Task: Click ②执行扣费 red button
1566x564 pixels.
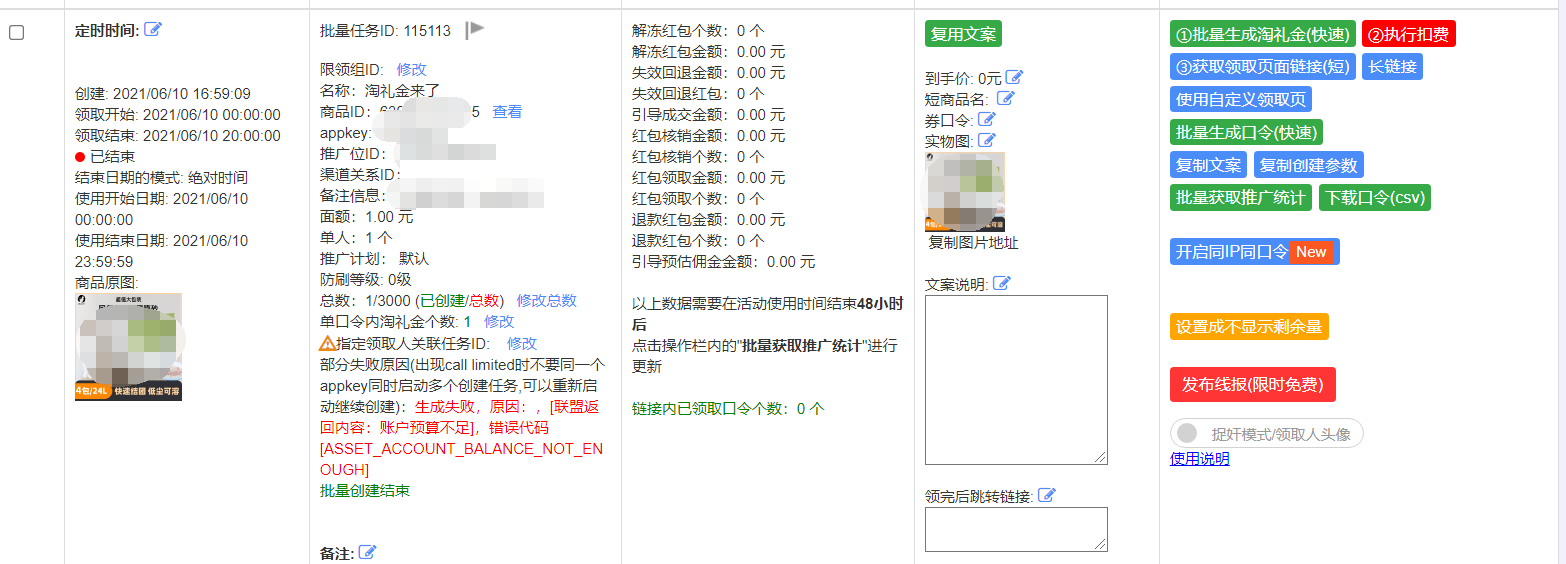Action: [1409, 34]
